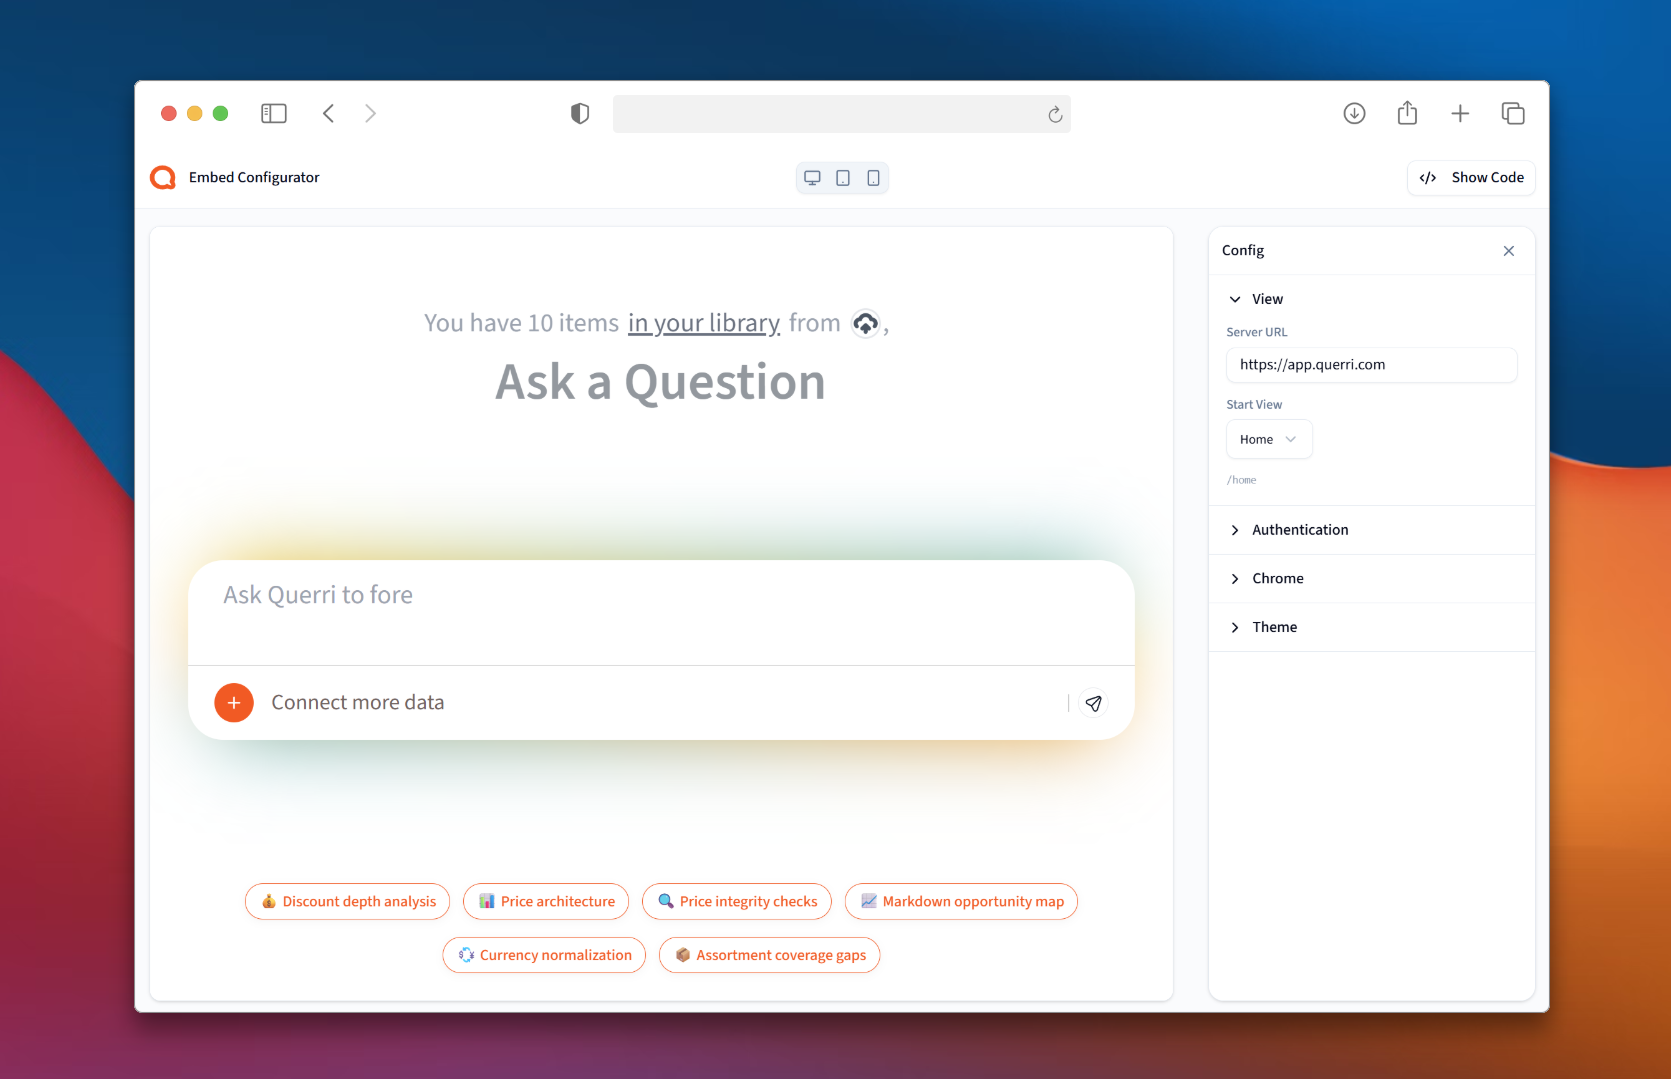Viewport: 1671px width, 1079px height.
Task: Expand the Chrome section
Action: pyautogui.click(x=1371, y=579)
